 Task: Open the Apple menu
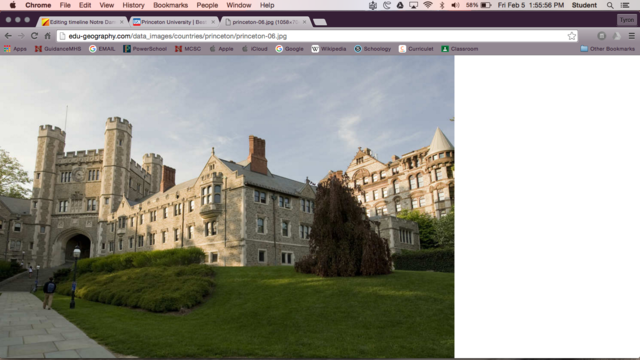pyautogui.click(x=13, y=5)
